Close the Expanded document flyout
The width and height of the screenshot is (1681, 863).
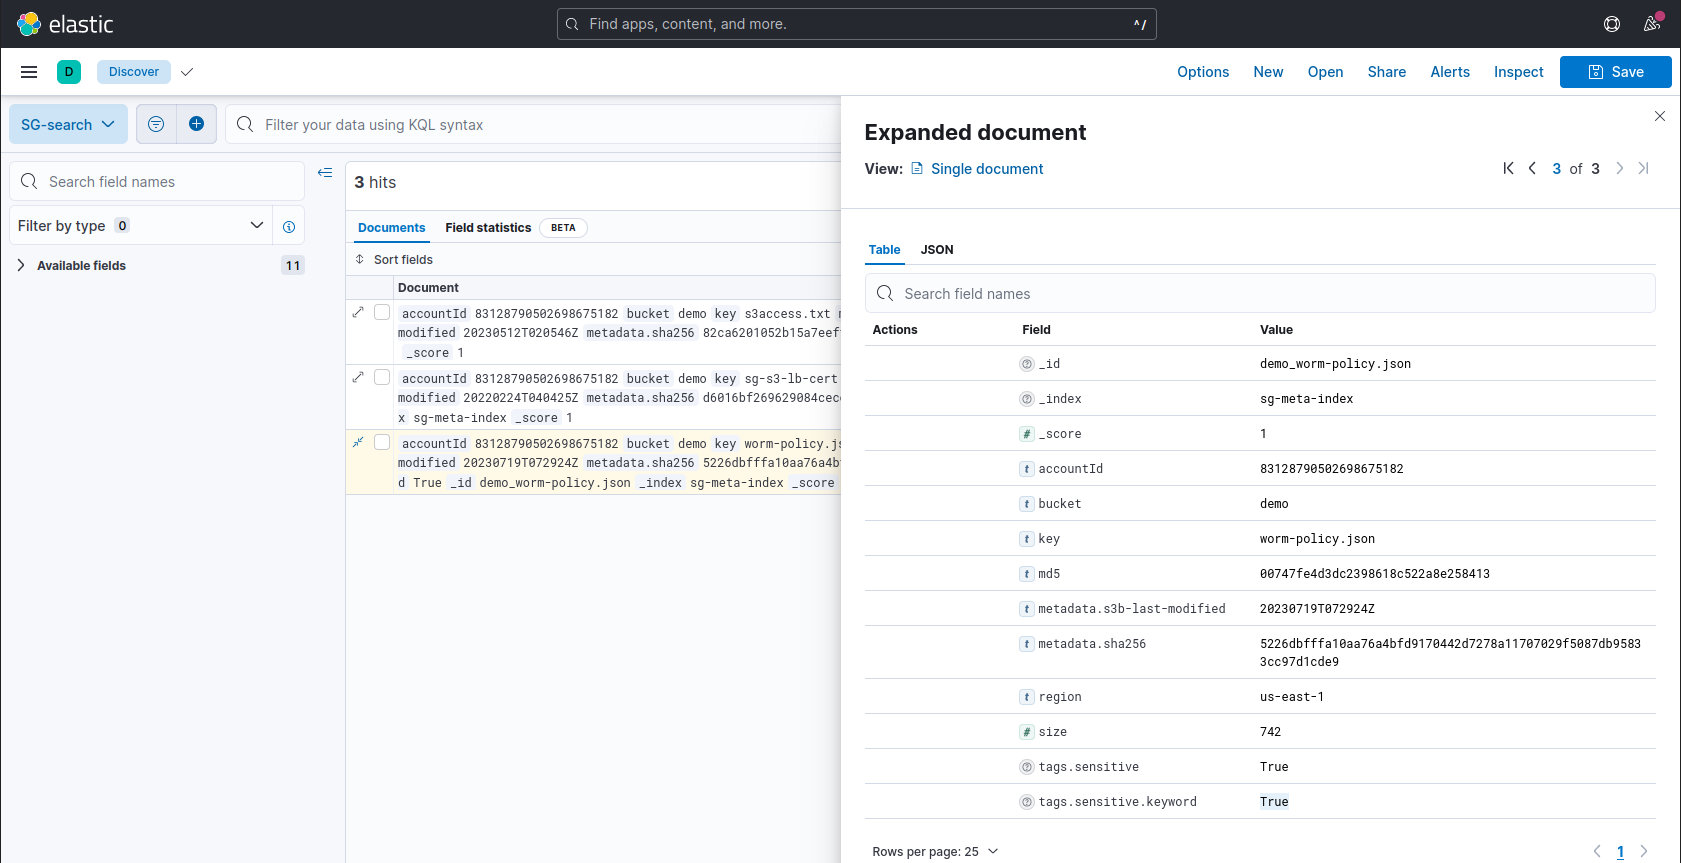1660,116
